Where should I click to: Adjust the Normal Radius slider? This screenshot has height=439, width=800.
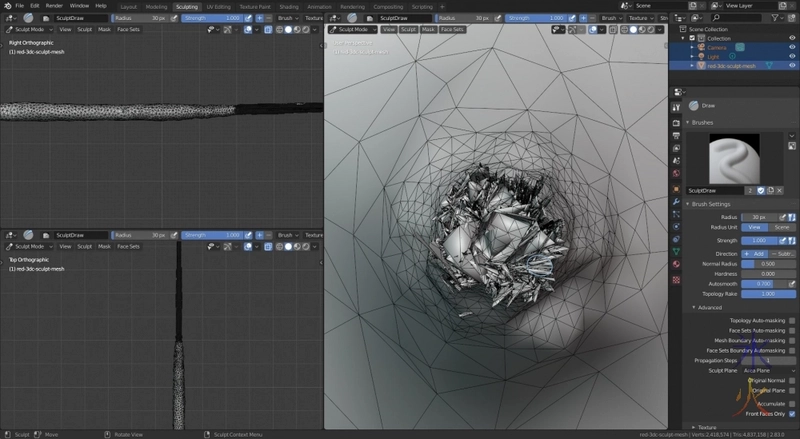coord(768,264)
